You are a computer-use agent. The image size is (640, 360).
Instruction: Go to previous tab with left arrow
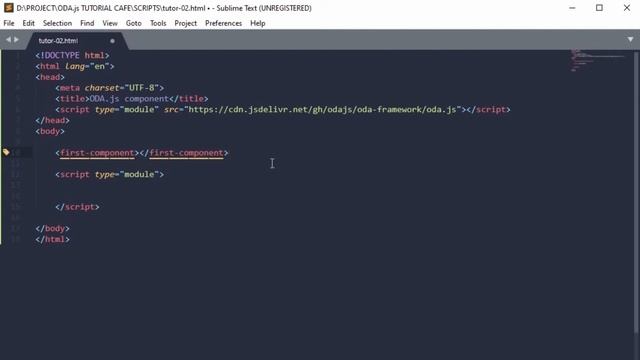8,40
